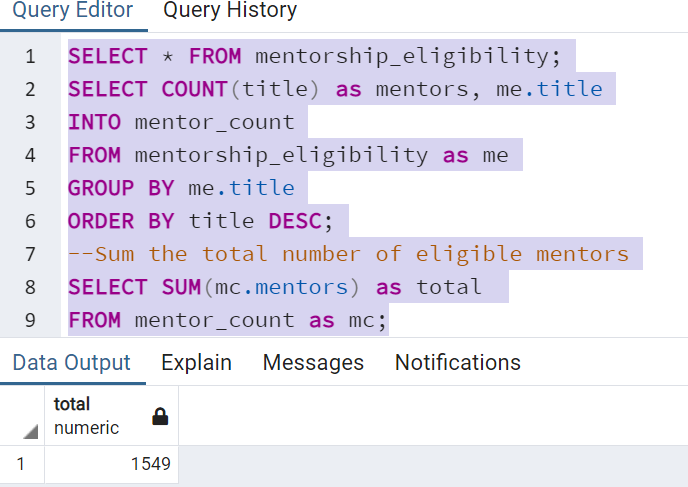Click 'mentor_count' on line 9
This screenshot has width=688, height=487.
(x=215, y=320)
